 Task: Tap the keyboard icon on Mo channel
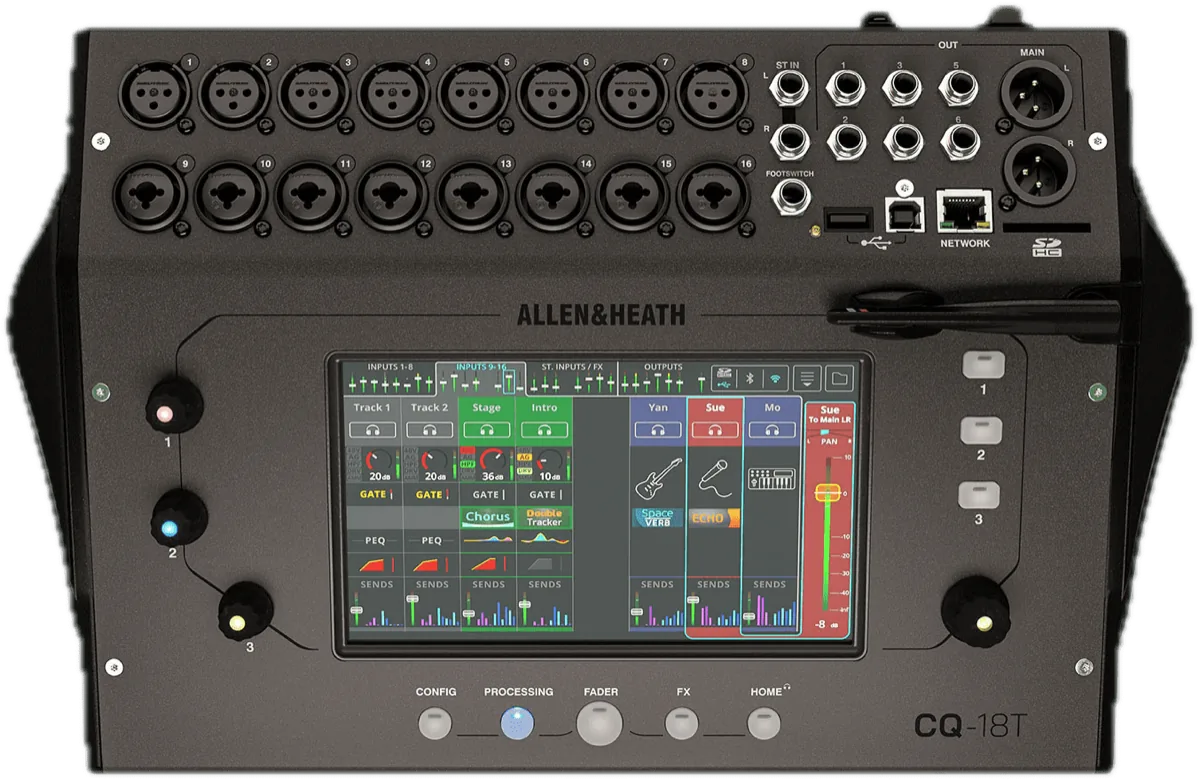(x=771, y=479)
